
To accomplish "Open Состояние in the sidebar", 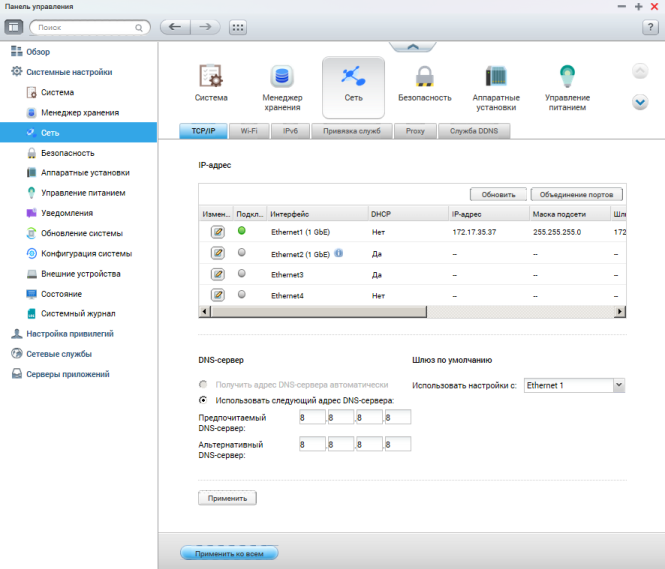I will point(61,294).
